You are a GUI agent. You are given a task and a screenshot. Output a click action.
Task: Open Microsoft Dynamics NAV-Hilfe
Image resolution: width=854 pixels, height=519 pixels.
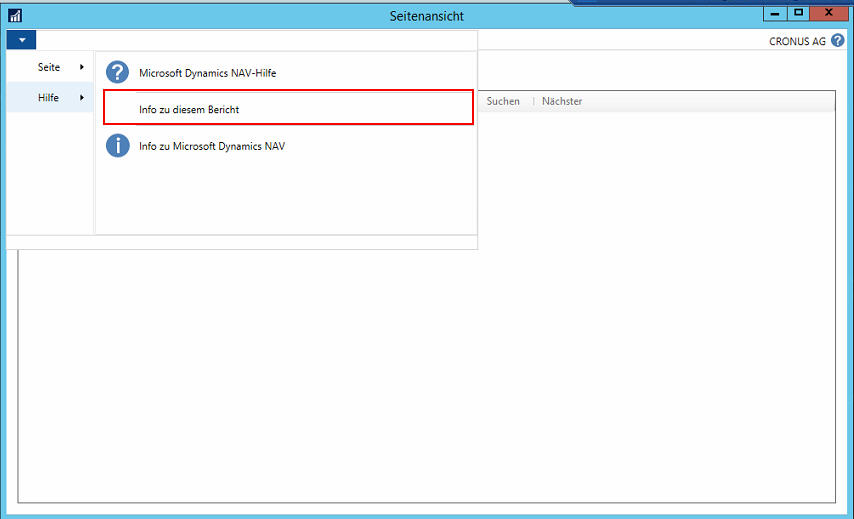287,72
